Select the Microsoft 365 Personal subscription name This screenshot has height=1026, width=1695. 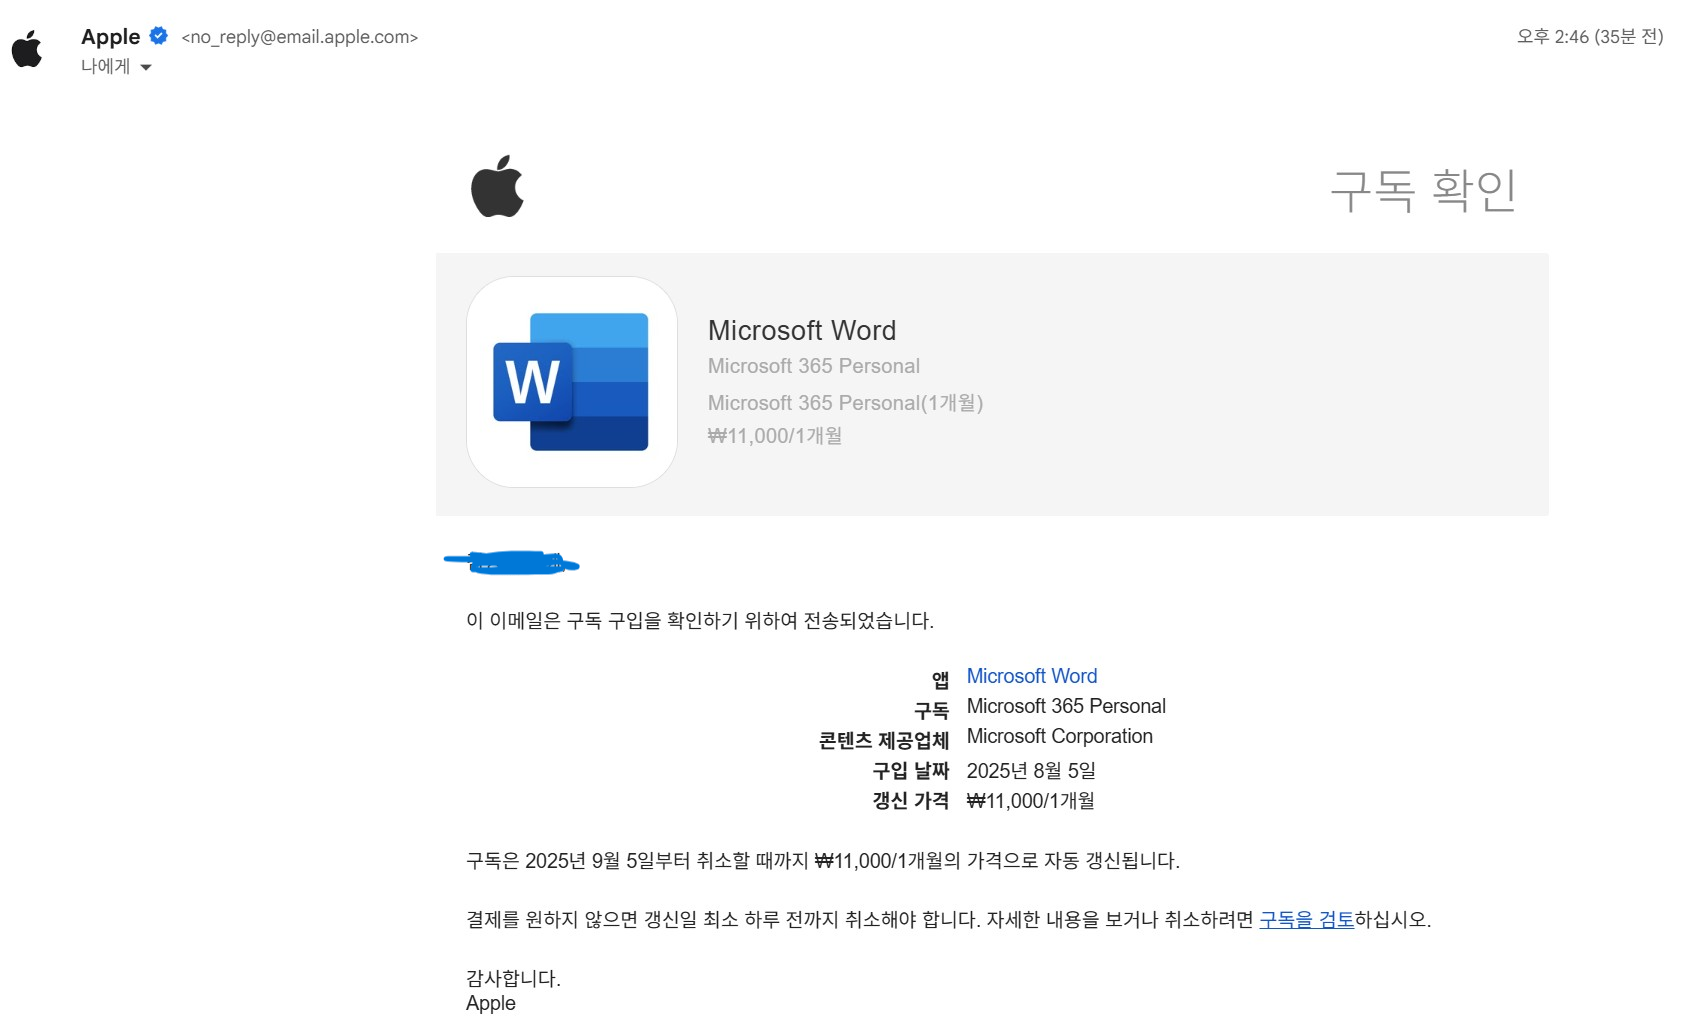click(1066, 706)
